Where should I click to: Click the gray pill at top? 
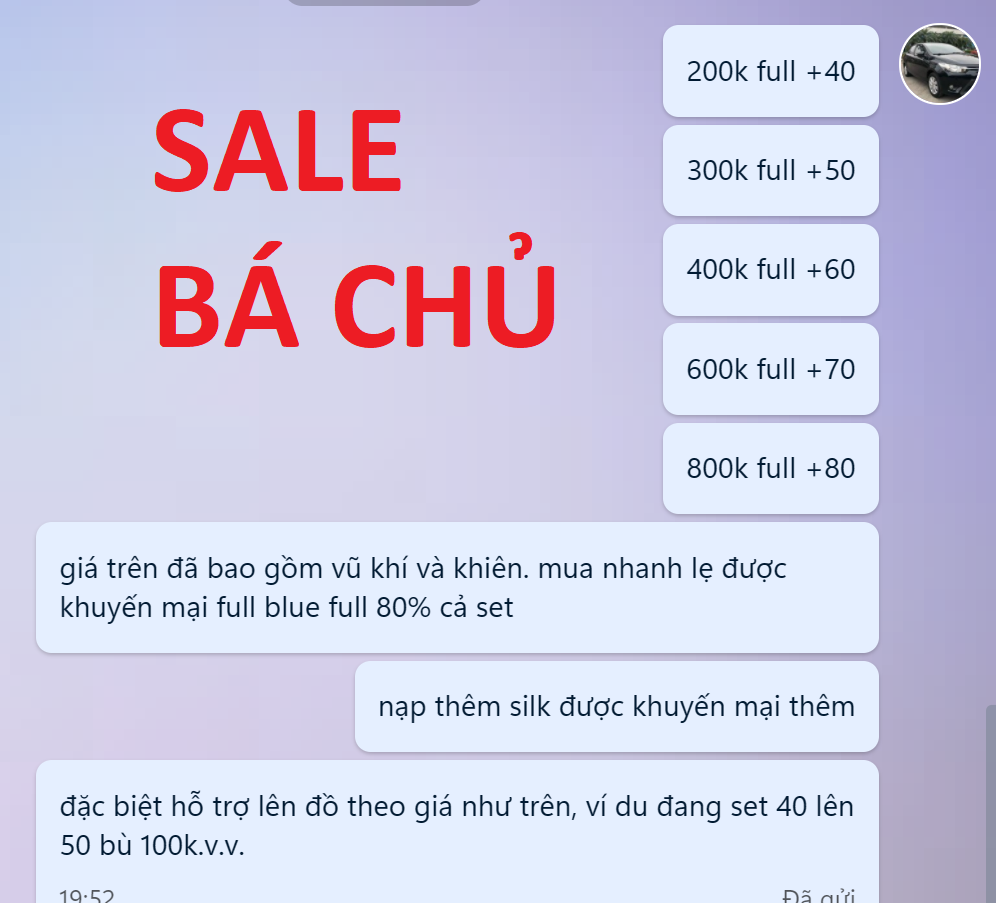(384, 2)
